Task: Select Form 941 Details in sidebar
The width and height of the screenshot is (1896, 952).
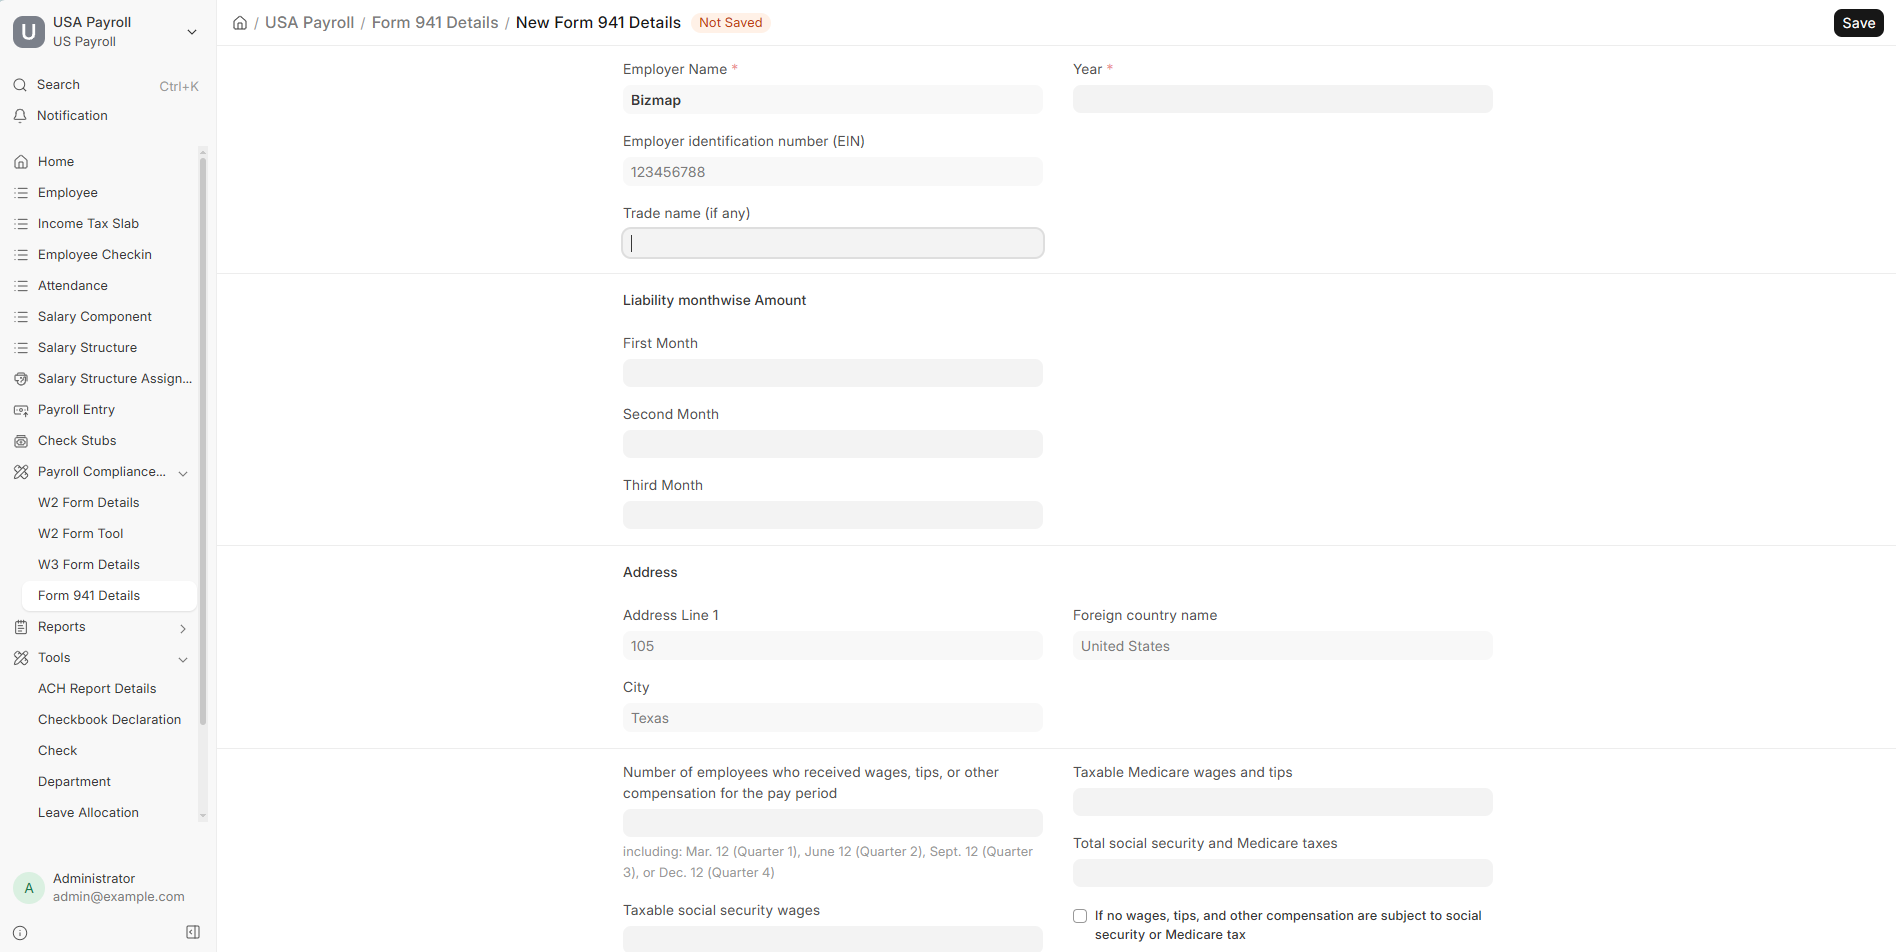Action: 110,596
